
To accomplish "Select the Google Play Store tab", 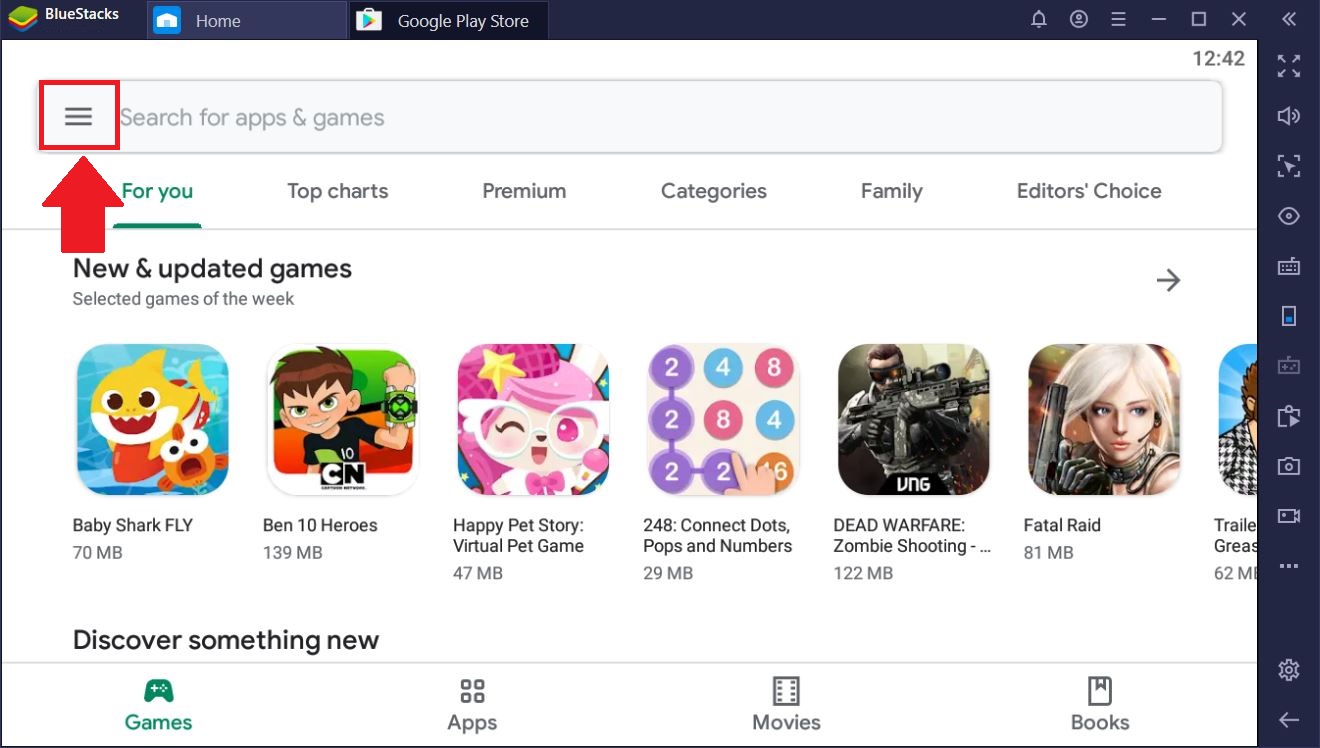I will (448, 20).
